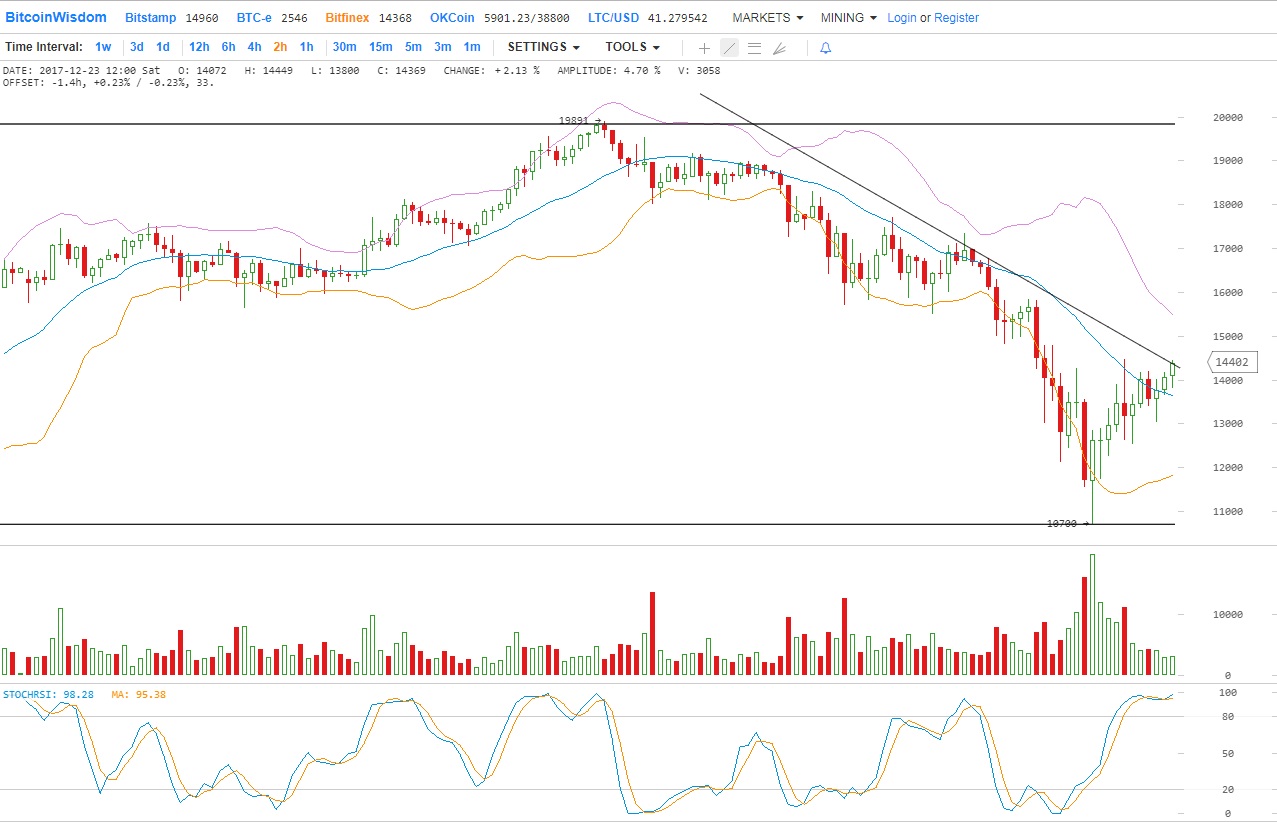
Task: Open the SETTINGS dropdown
Action: click(x=544, y=47)
